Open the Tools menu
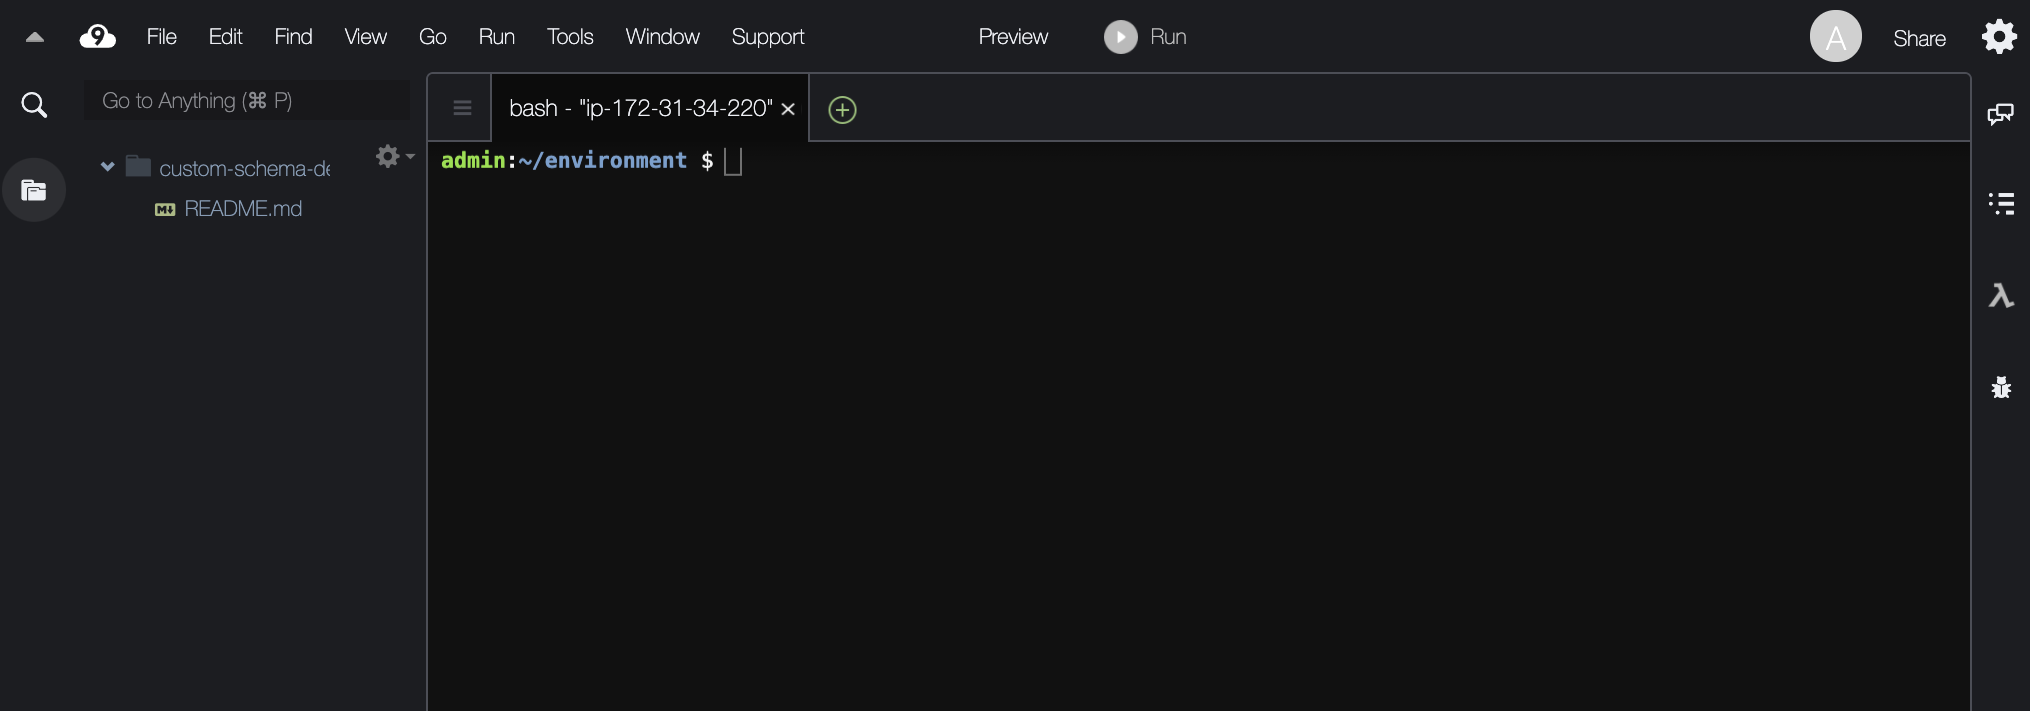The height and width of the screenshot is (711, 2030). [x=570, y=37]
